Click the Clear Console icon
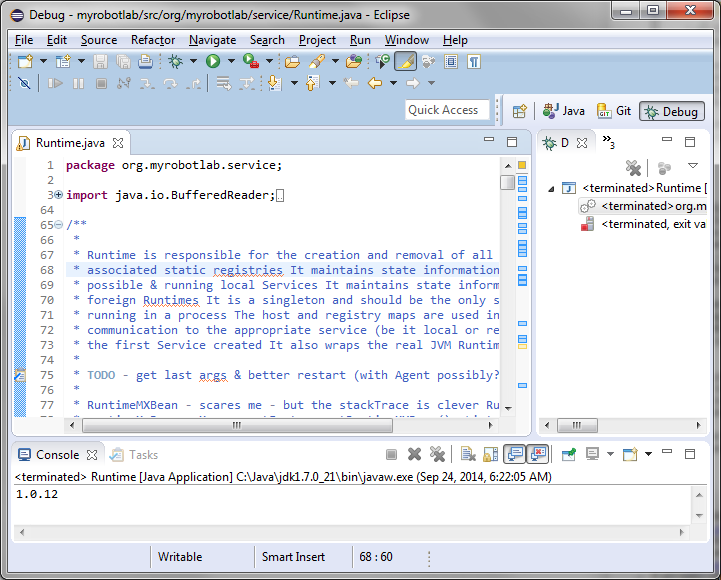The width and height of the screenshot is (721, 580). 468,454
